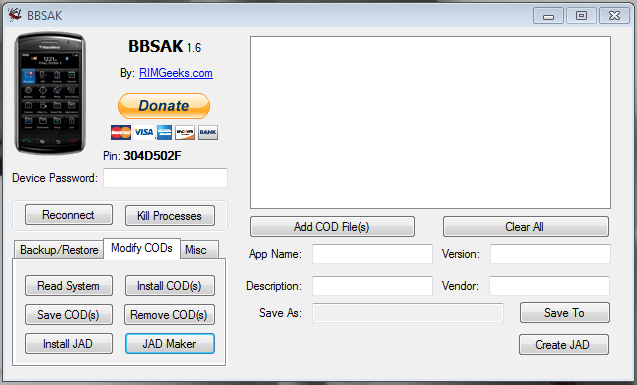
Task: Open the Misc tab
Action: tap(199, 250)
